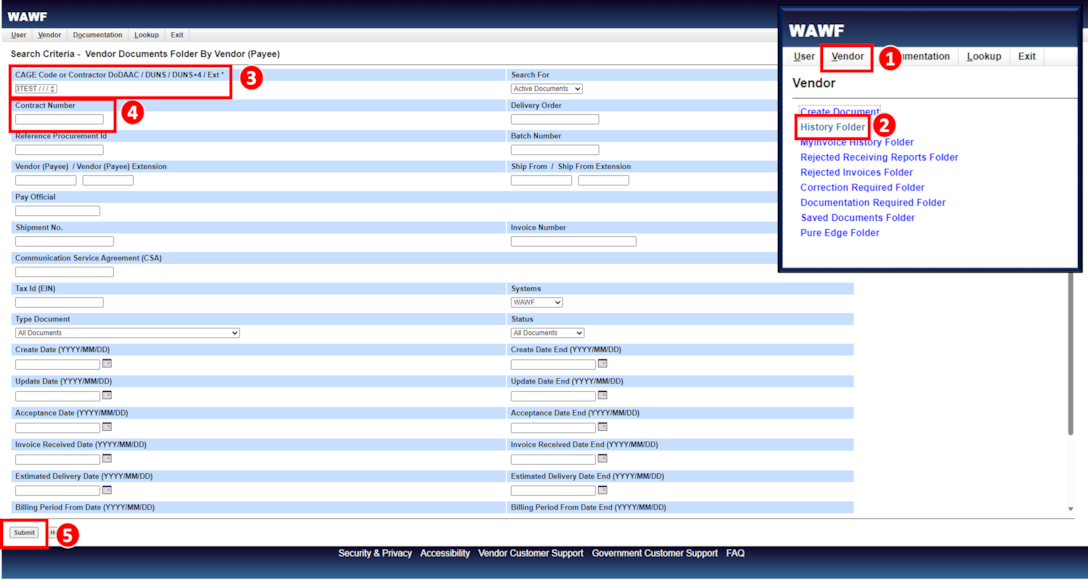Focus the Ship From Extension field
The width and height of the screenshot is (1088, 580).
(x=604, y=180)
